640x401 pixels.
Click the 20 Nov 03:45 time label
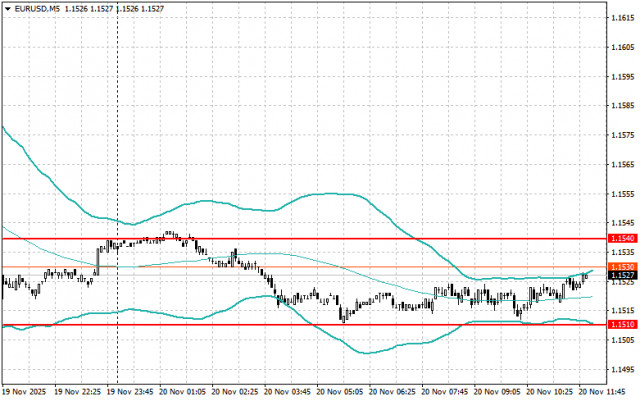(287, 392)
